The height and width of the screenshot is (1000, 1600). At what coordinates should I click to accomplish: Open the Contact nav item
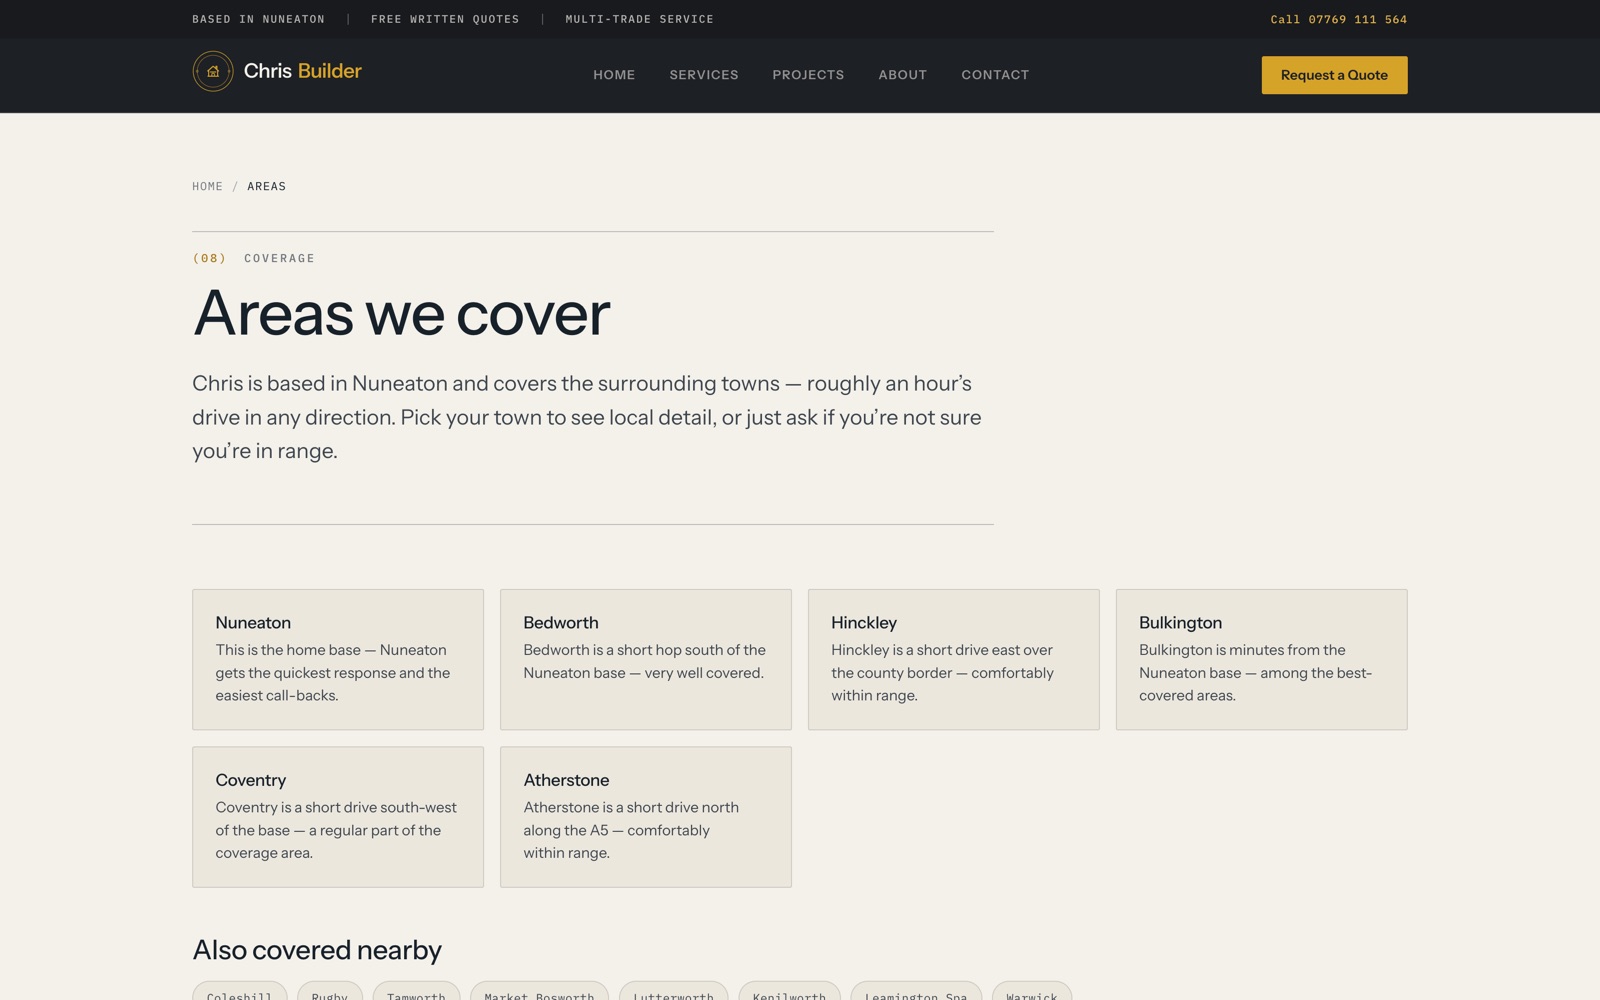click(x=995, y=75)
